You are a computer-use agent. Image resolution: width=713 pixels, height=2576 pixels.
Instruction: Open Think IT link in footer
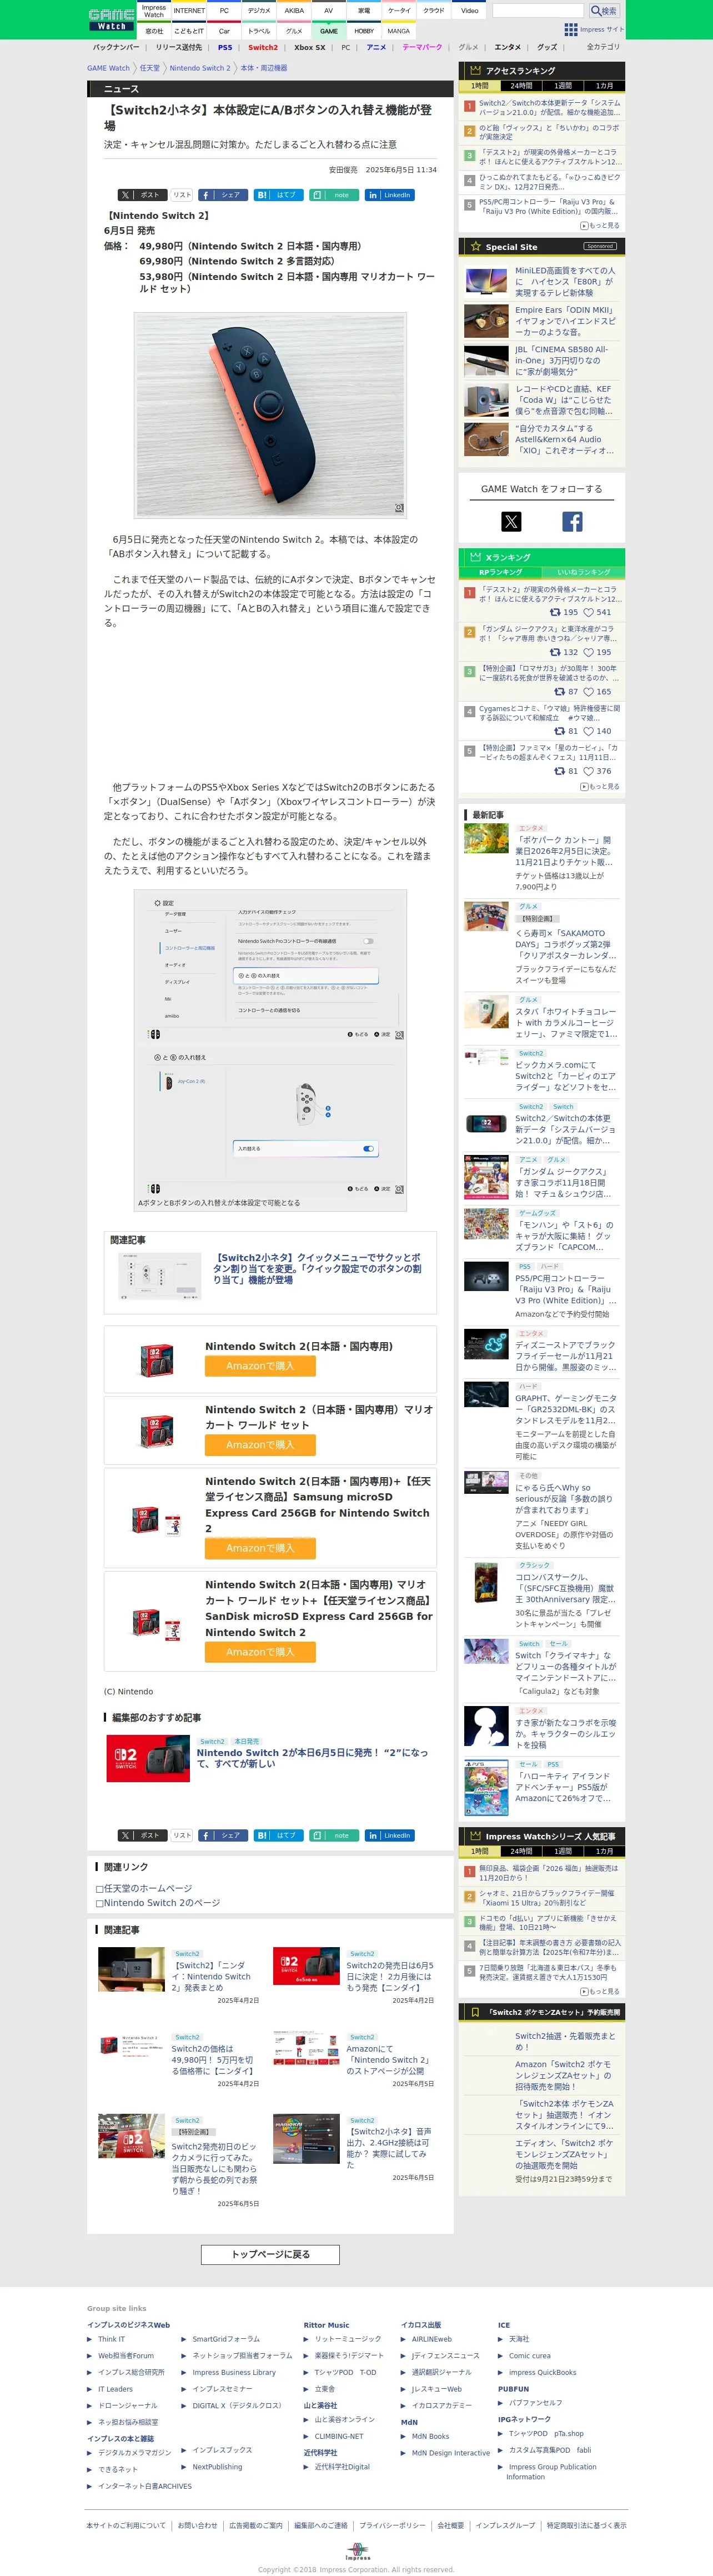click(x=111, y=2339)
